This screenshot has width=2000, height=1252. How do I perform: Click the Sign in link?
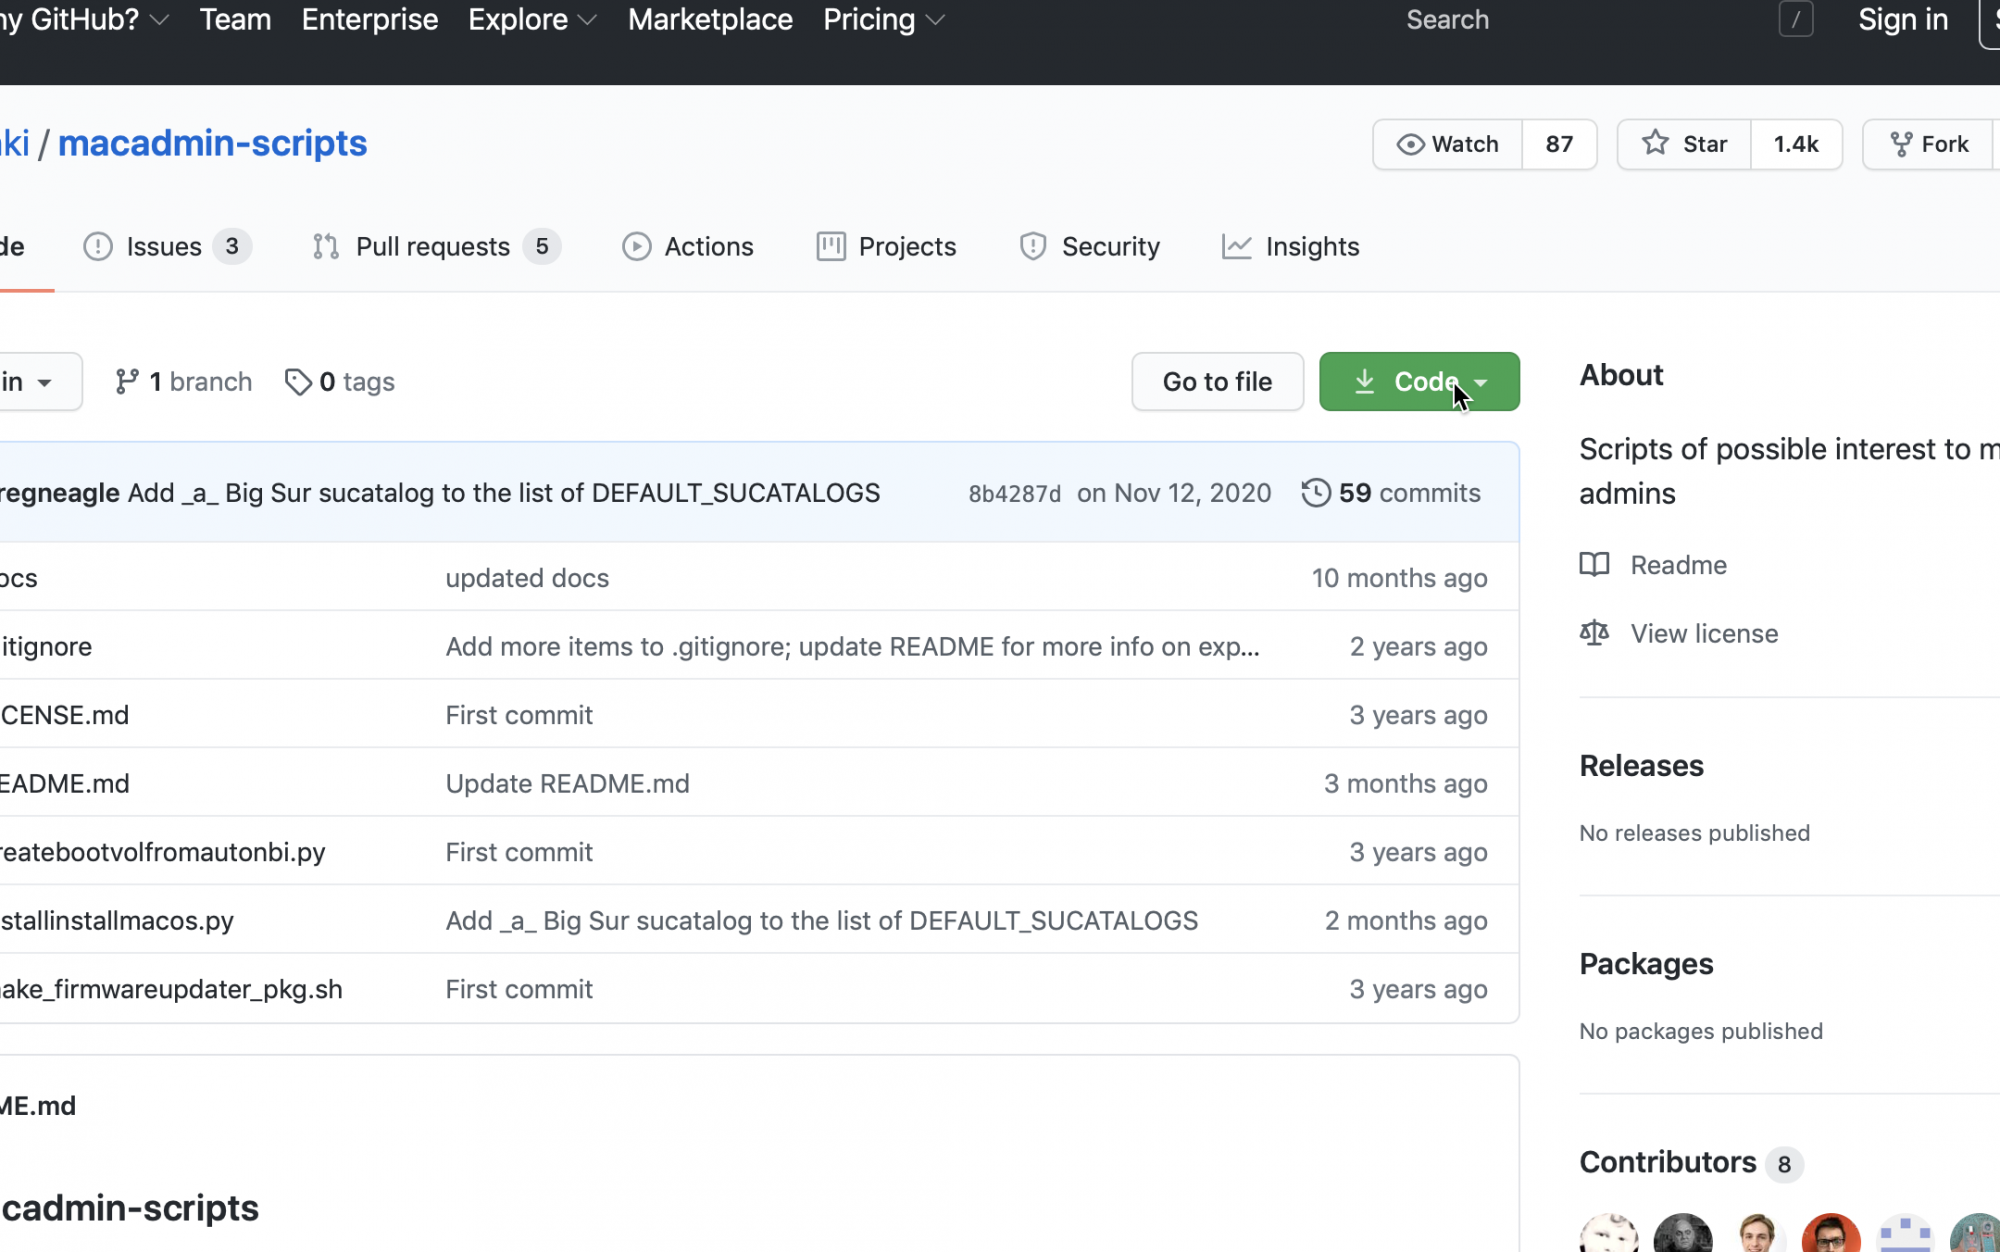(1903, 20)
